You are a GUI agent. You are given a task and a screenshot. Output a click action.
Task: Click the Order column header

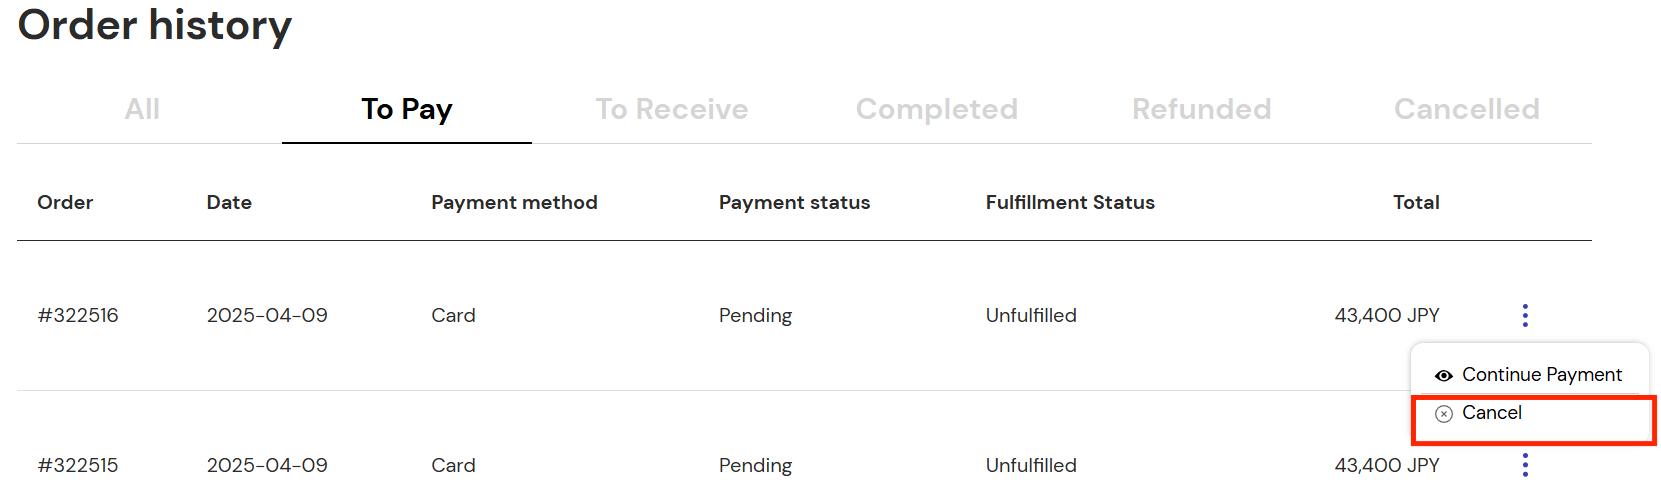click(x=65, y=202)
